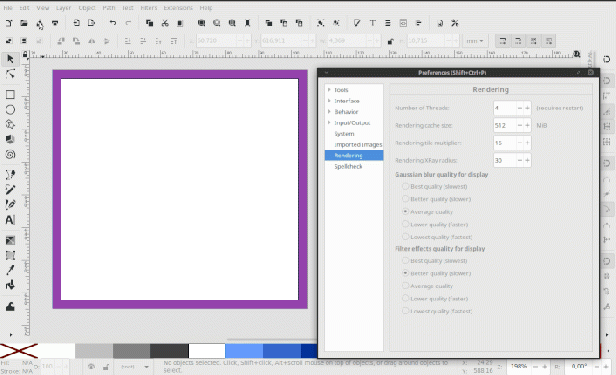
Task: Open the Filters menu
Action: pos(148,7)
